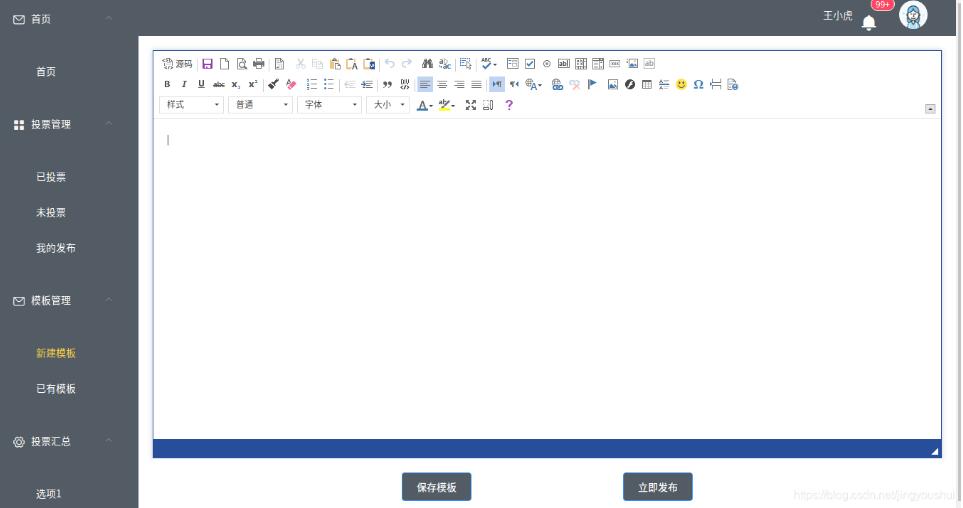Select Align Left

click(x=425, y=85)
